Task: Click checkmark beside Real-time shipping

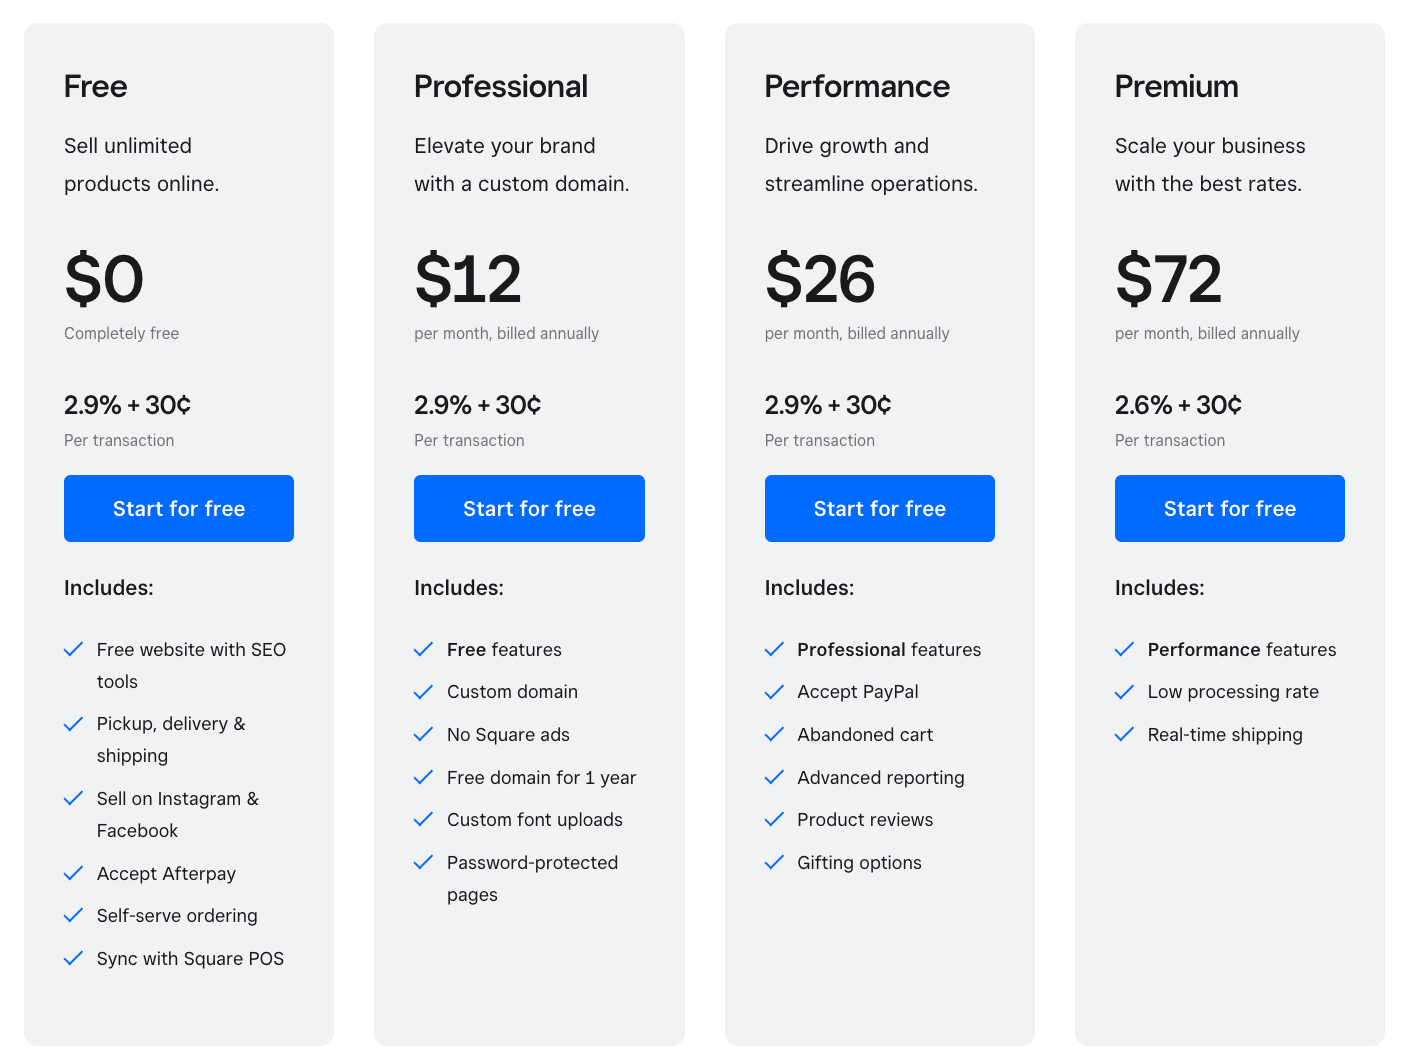Action: point(1124,734)
